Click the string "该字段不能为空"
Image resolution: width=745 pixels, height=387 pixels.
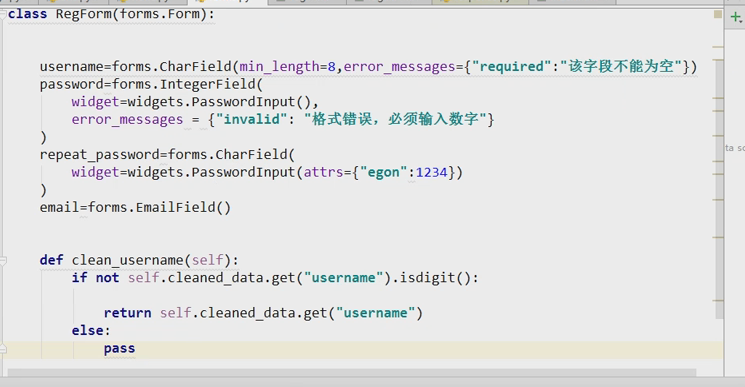621,66
